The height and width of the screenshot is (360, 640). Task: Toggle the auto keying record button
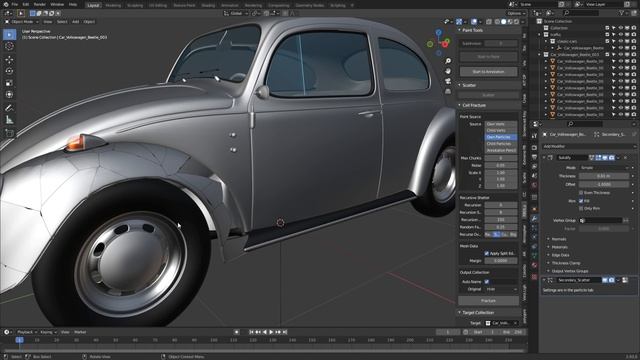[x=237, y=332]
